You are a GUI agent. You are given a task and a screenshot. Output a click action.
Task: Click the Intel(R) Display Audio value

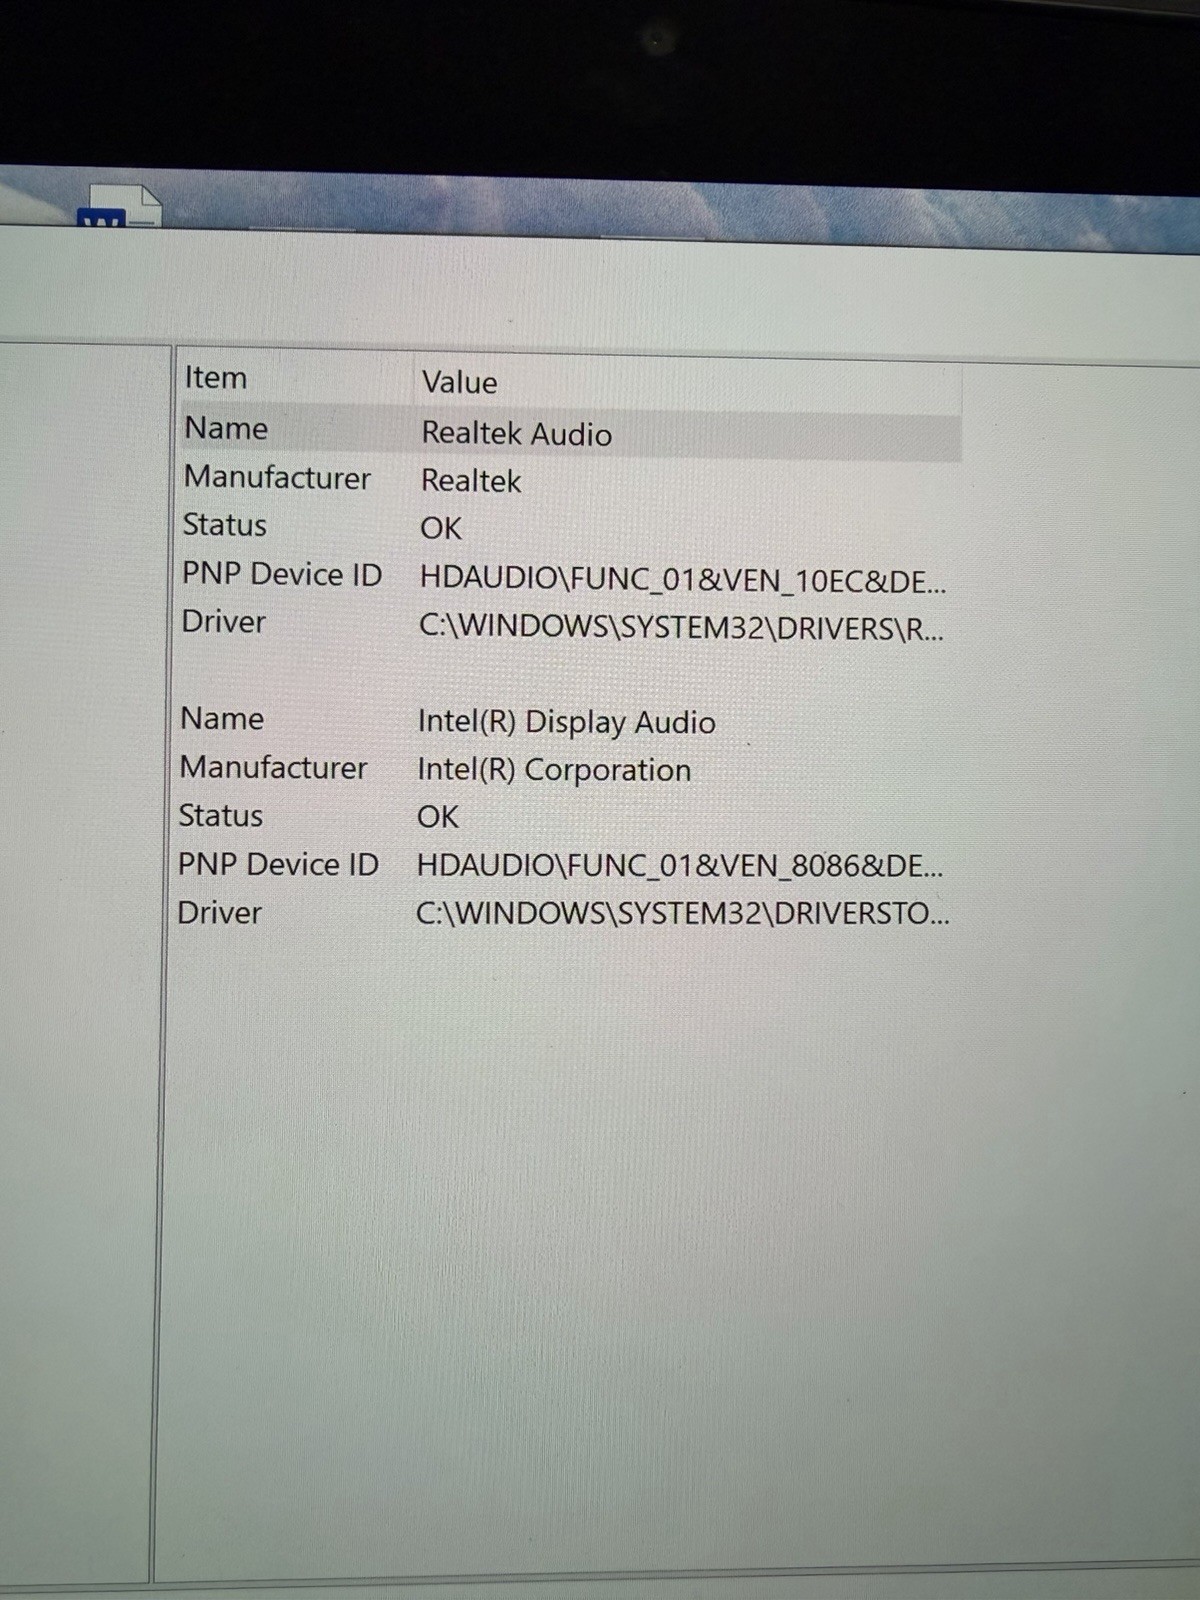click(566, 722)
